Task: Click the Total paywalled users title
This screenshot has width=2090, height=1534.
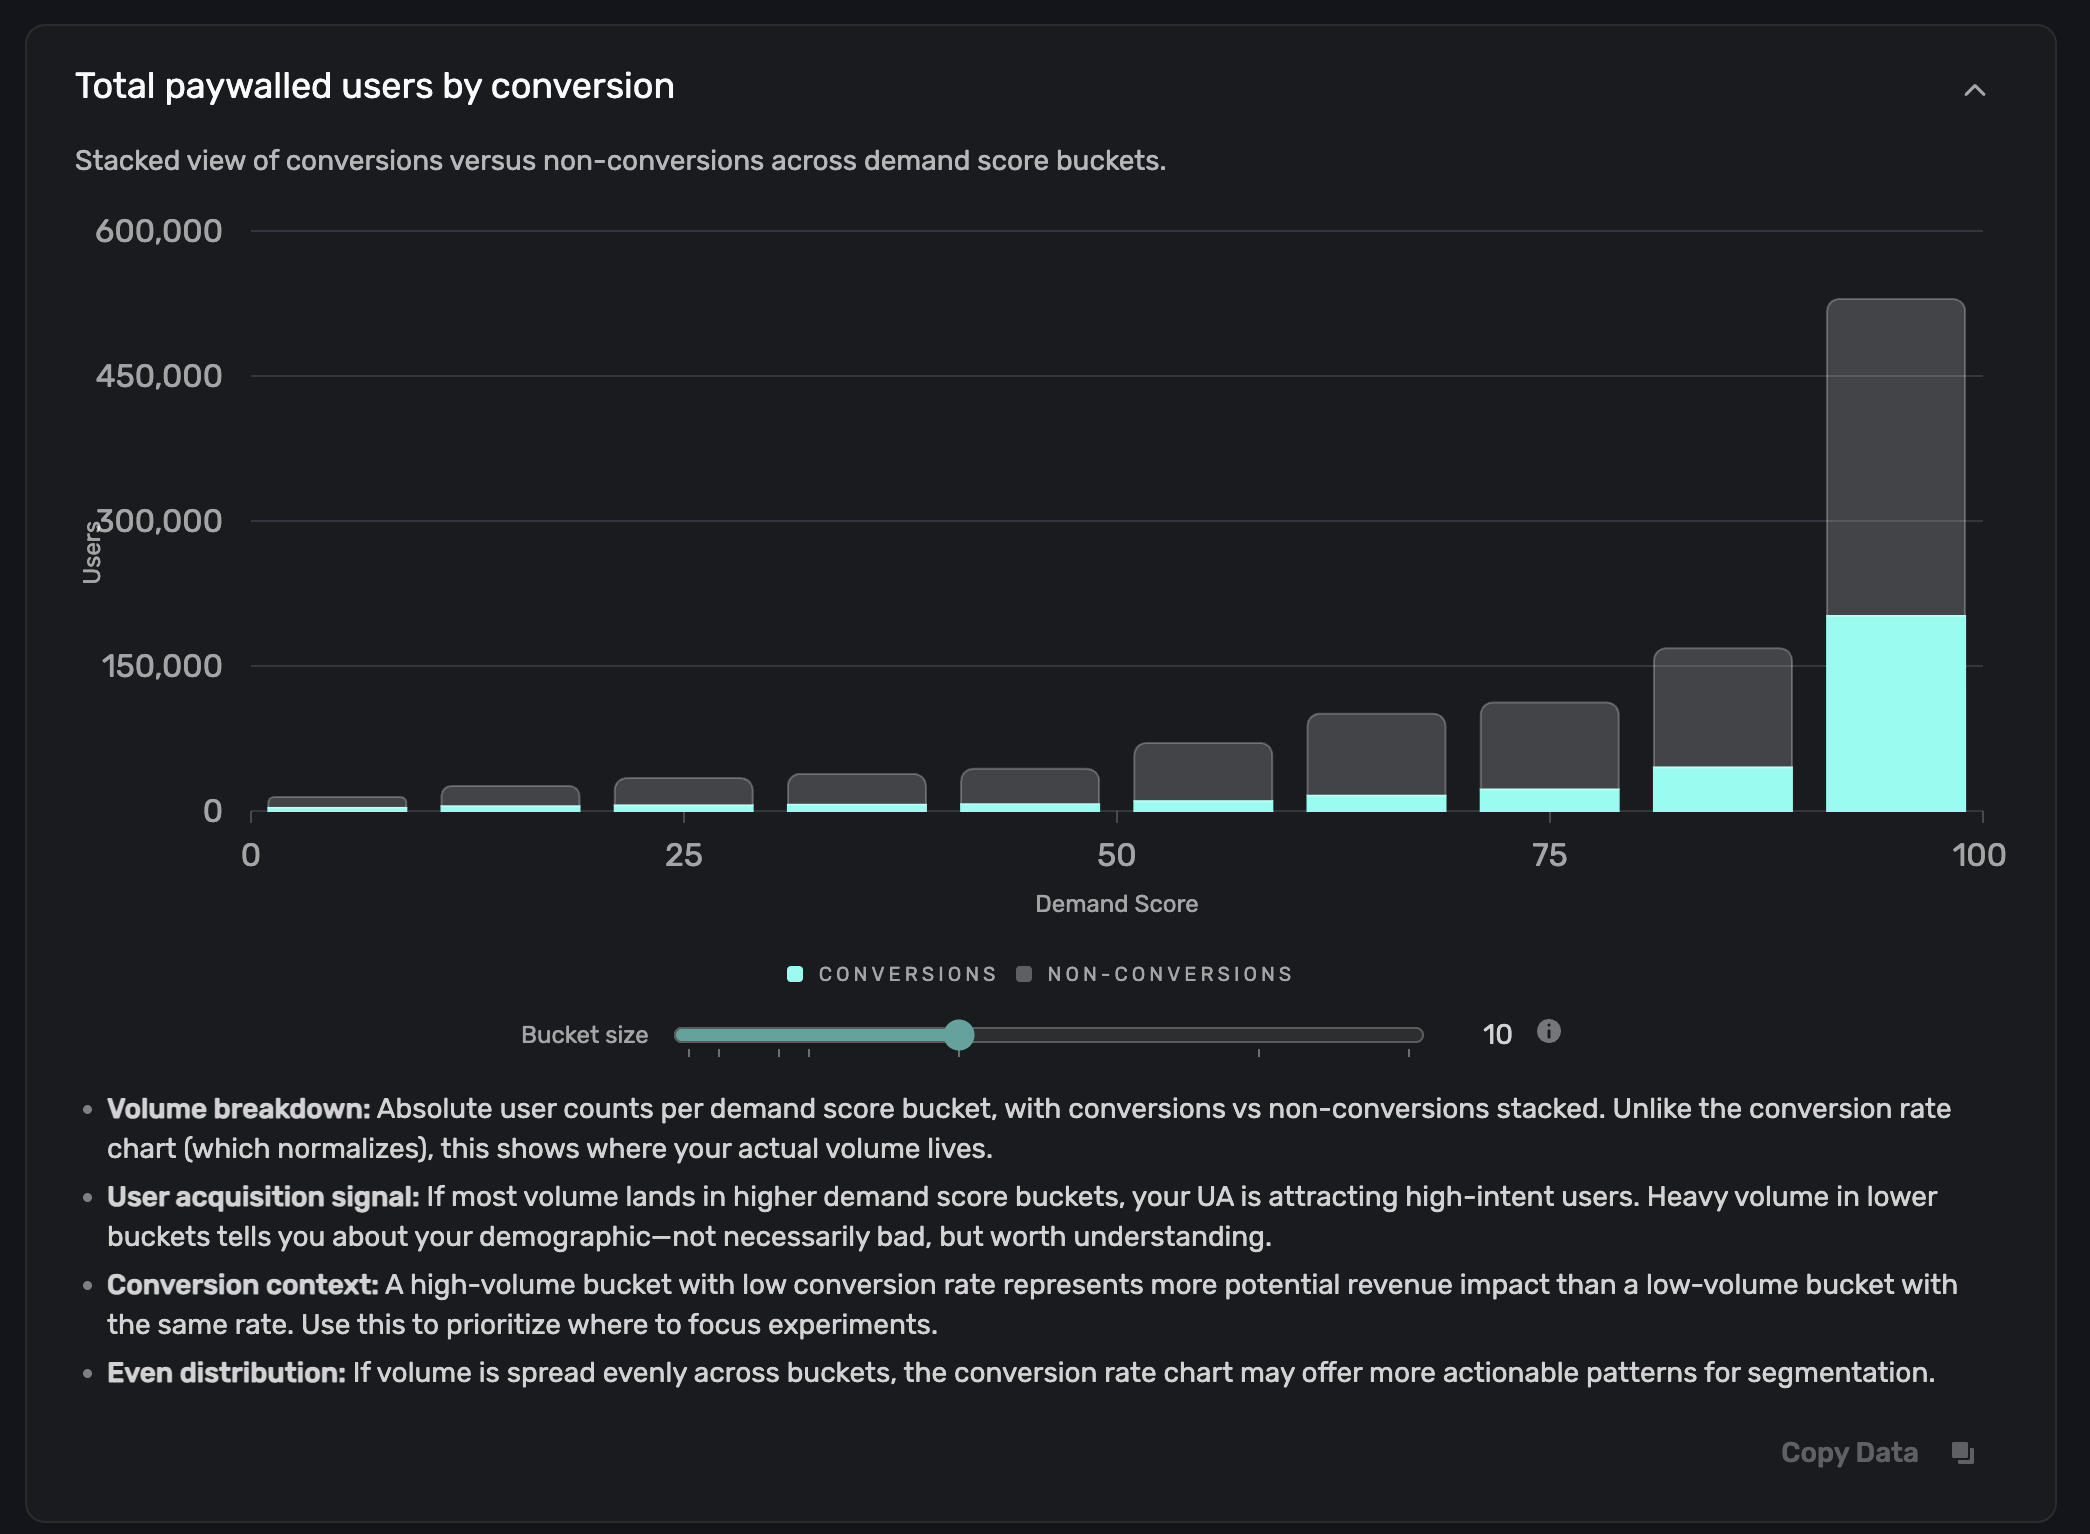Action: [374, 86]
